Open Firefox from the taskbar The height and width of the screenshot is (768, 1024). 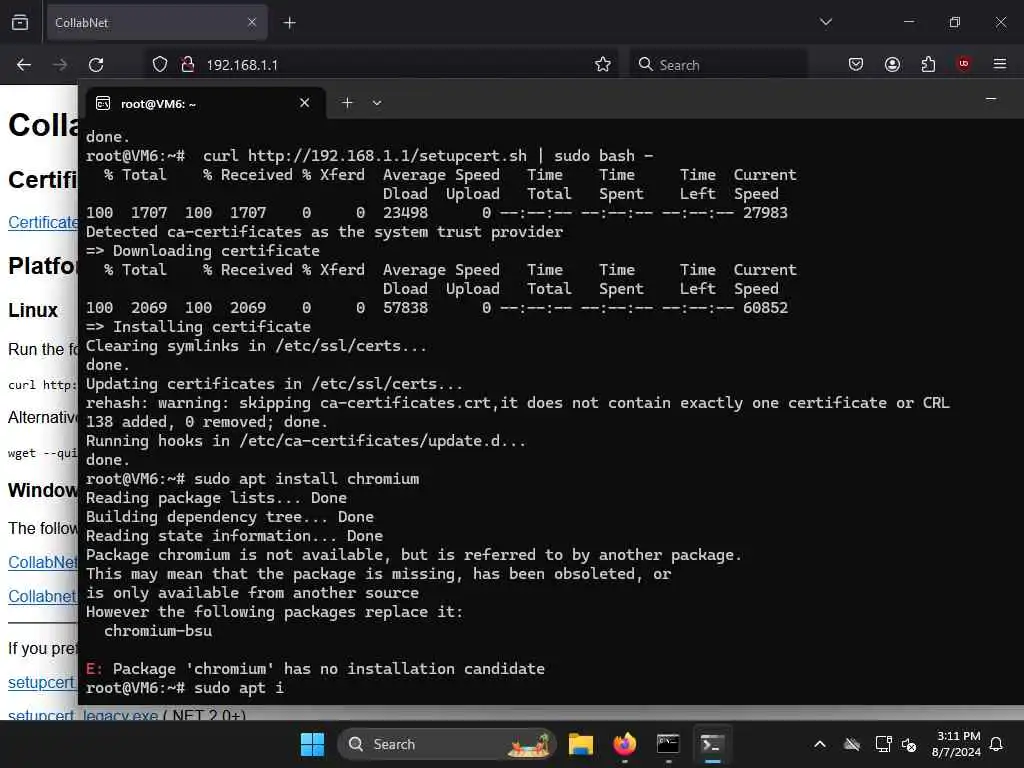(x=624, y=744)
